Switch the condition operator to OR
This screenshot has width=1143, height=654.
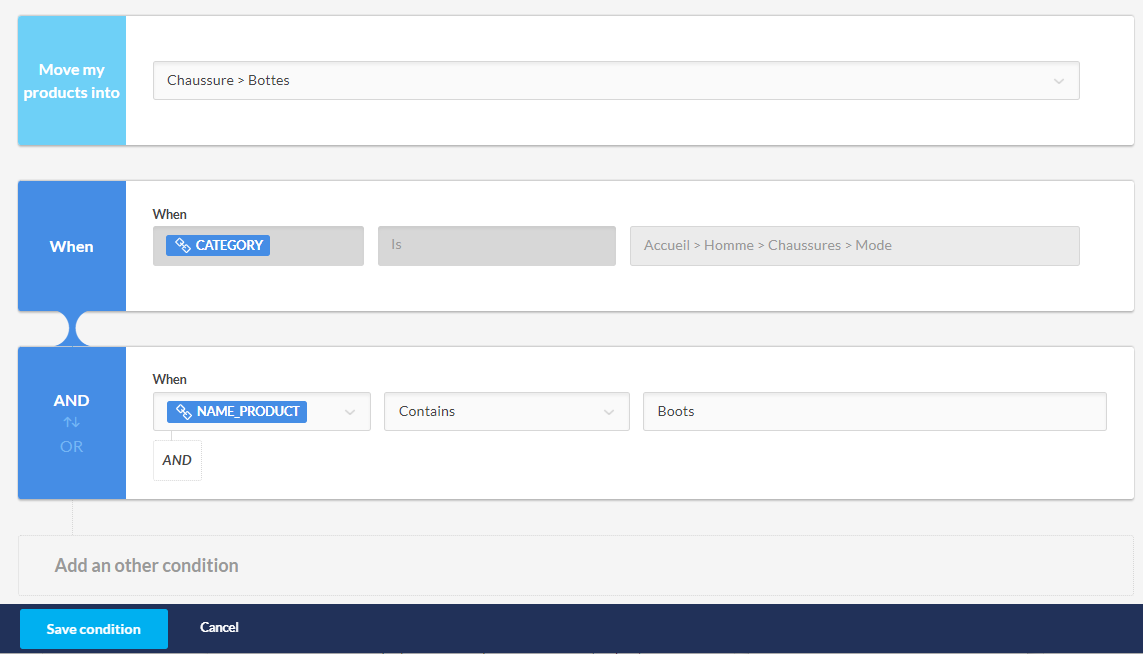pyautogui.click(x=72, y=446)
